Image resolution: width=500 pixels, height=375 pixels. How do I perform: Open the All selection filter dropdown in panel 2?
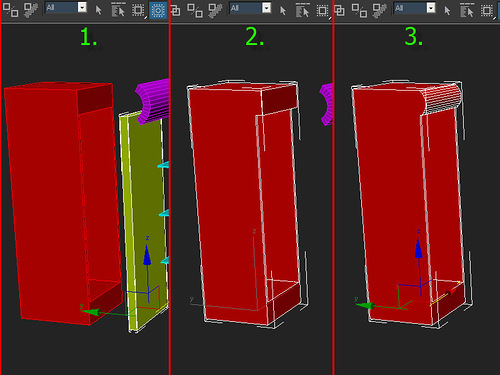click(x=250, y=8)
